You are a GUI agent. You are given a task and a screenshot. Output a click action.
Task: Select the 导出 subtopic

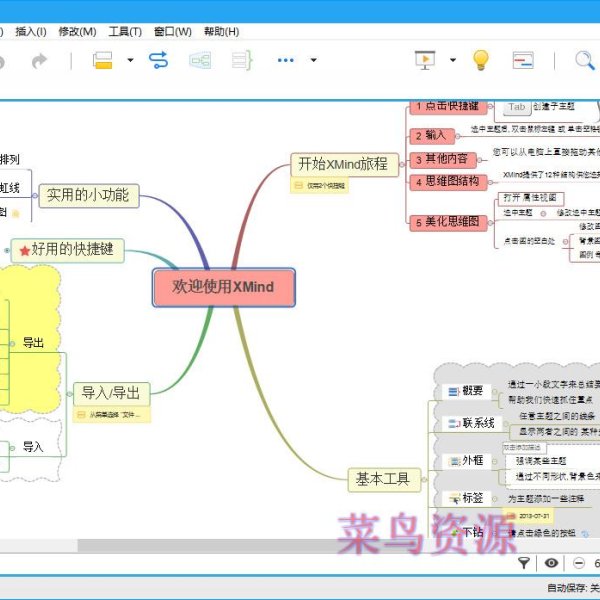[33, 343]
